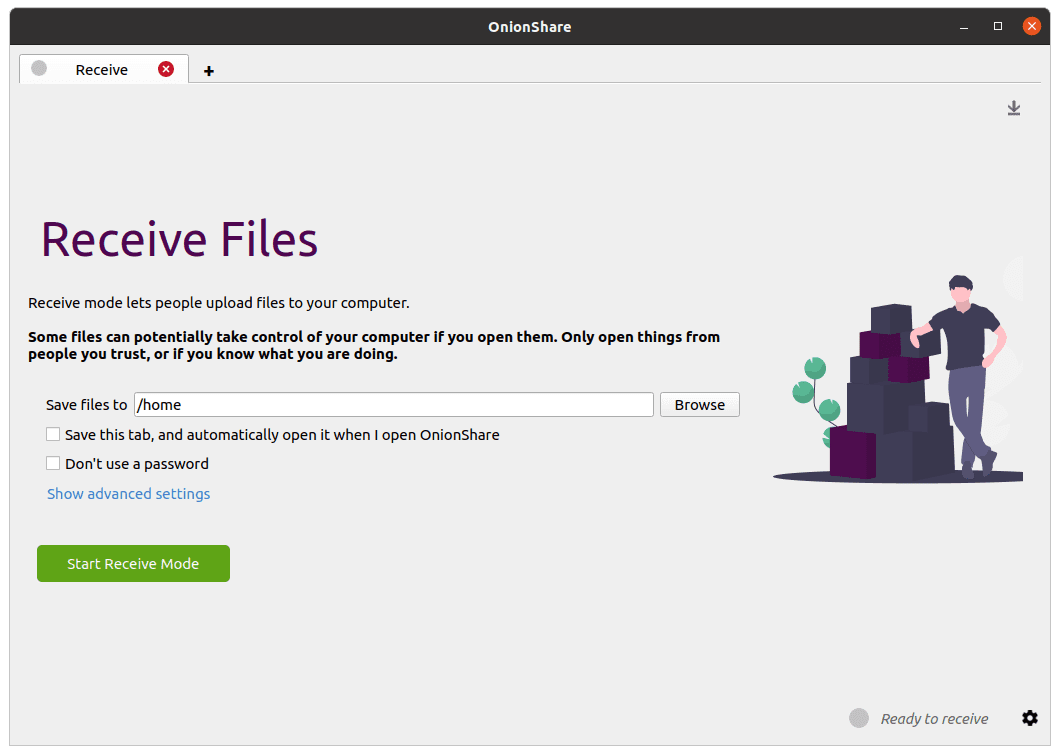Viewport: 1060px width, 755px height.
Task: Click Start Receive Mode button
Action: 133,563
